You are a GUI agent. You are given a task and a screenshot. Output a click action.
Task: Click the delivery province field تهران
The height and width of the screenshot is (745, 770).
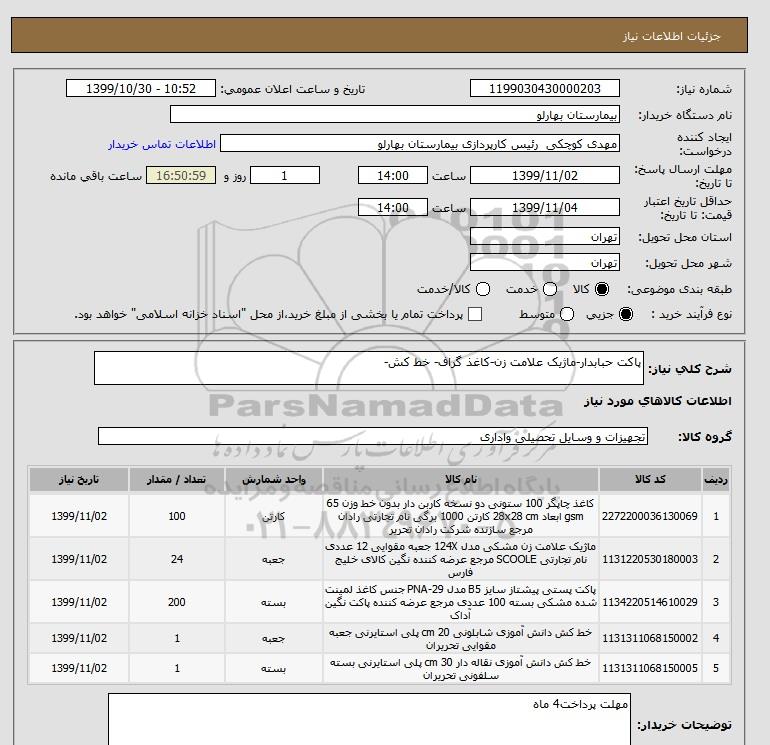[545, 237]
